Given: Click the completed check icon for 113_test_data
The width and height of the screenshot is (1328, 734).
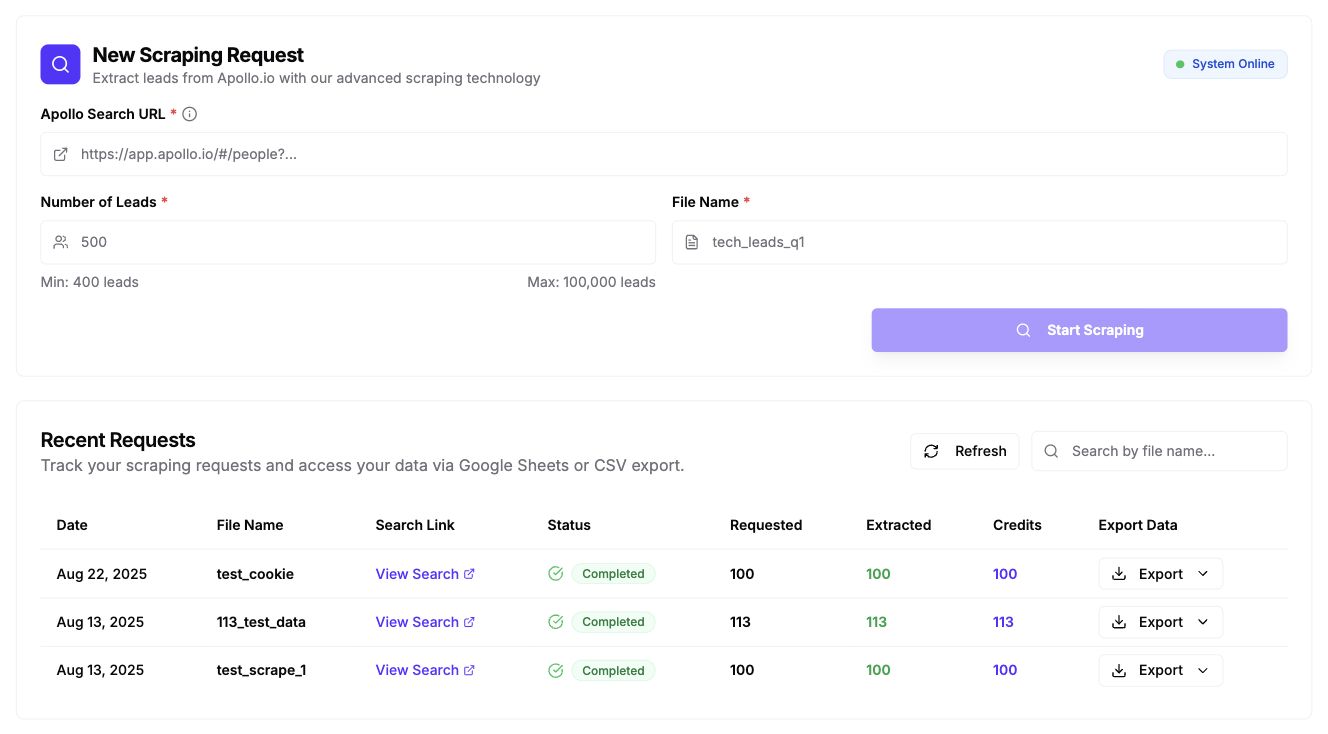Looking at the screenshot, I should pos(556,622).
